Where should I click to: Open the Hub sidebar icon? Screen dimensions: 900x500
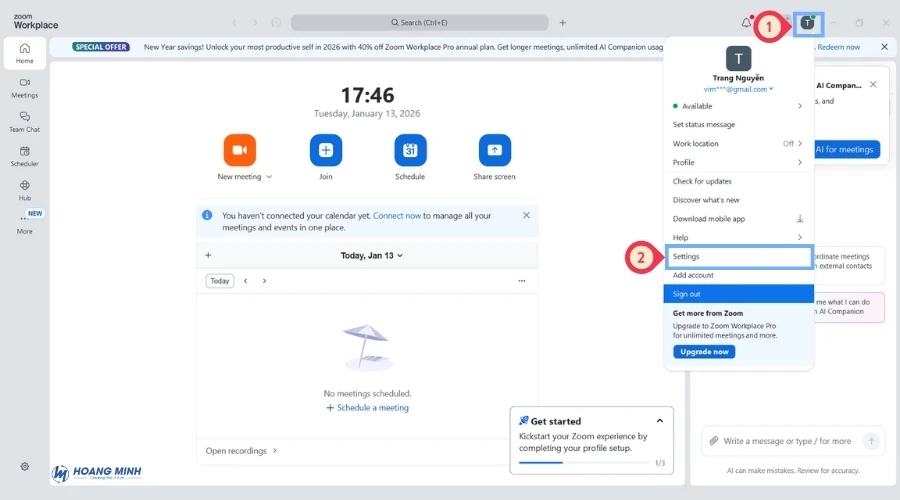(x=24, y=189)
